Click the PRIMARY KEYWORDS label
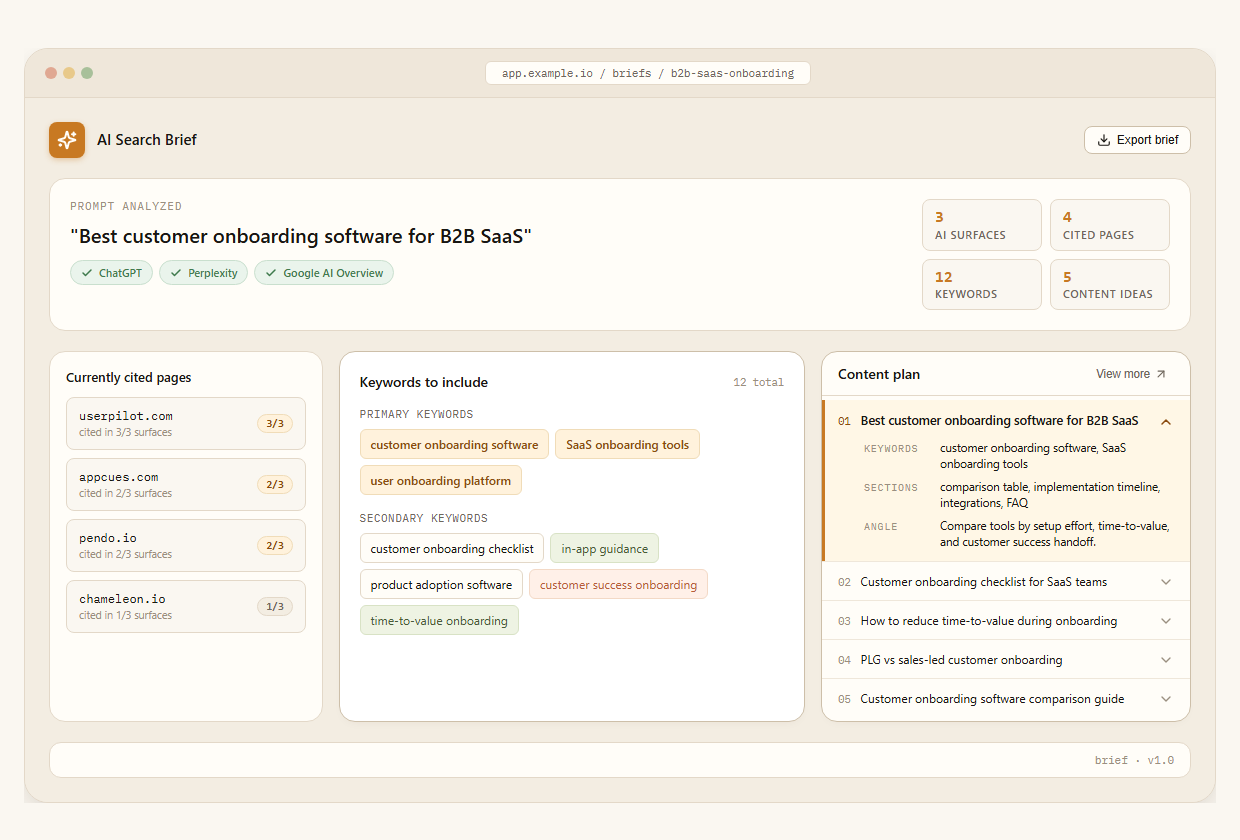The image size is (1240, 840). coord(417,414)
